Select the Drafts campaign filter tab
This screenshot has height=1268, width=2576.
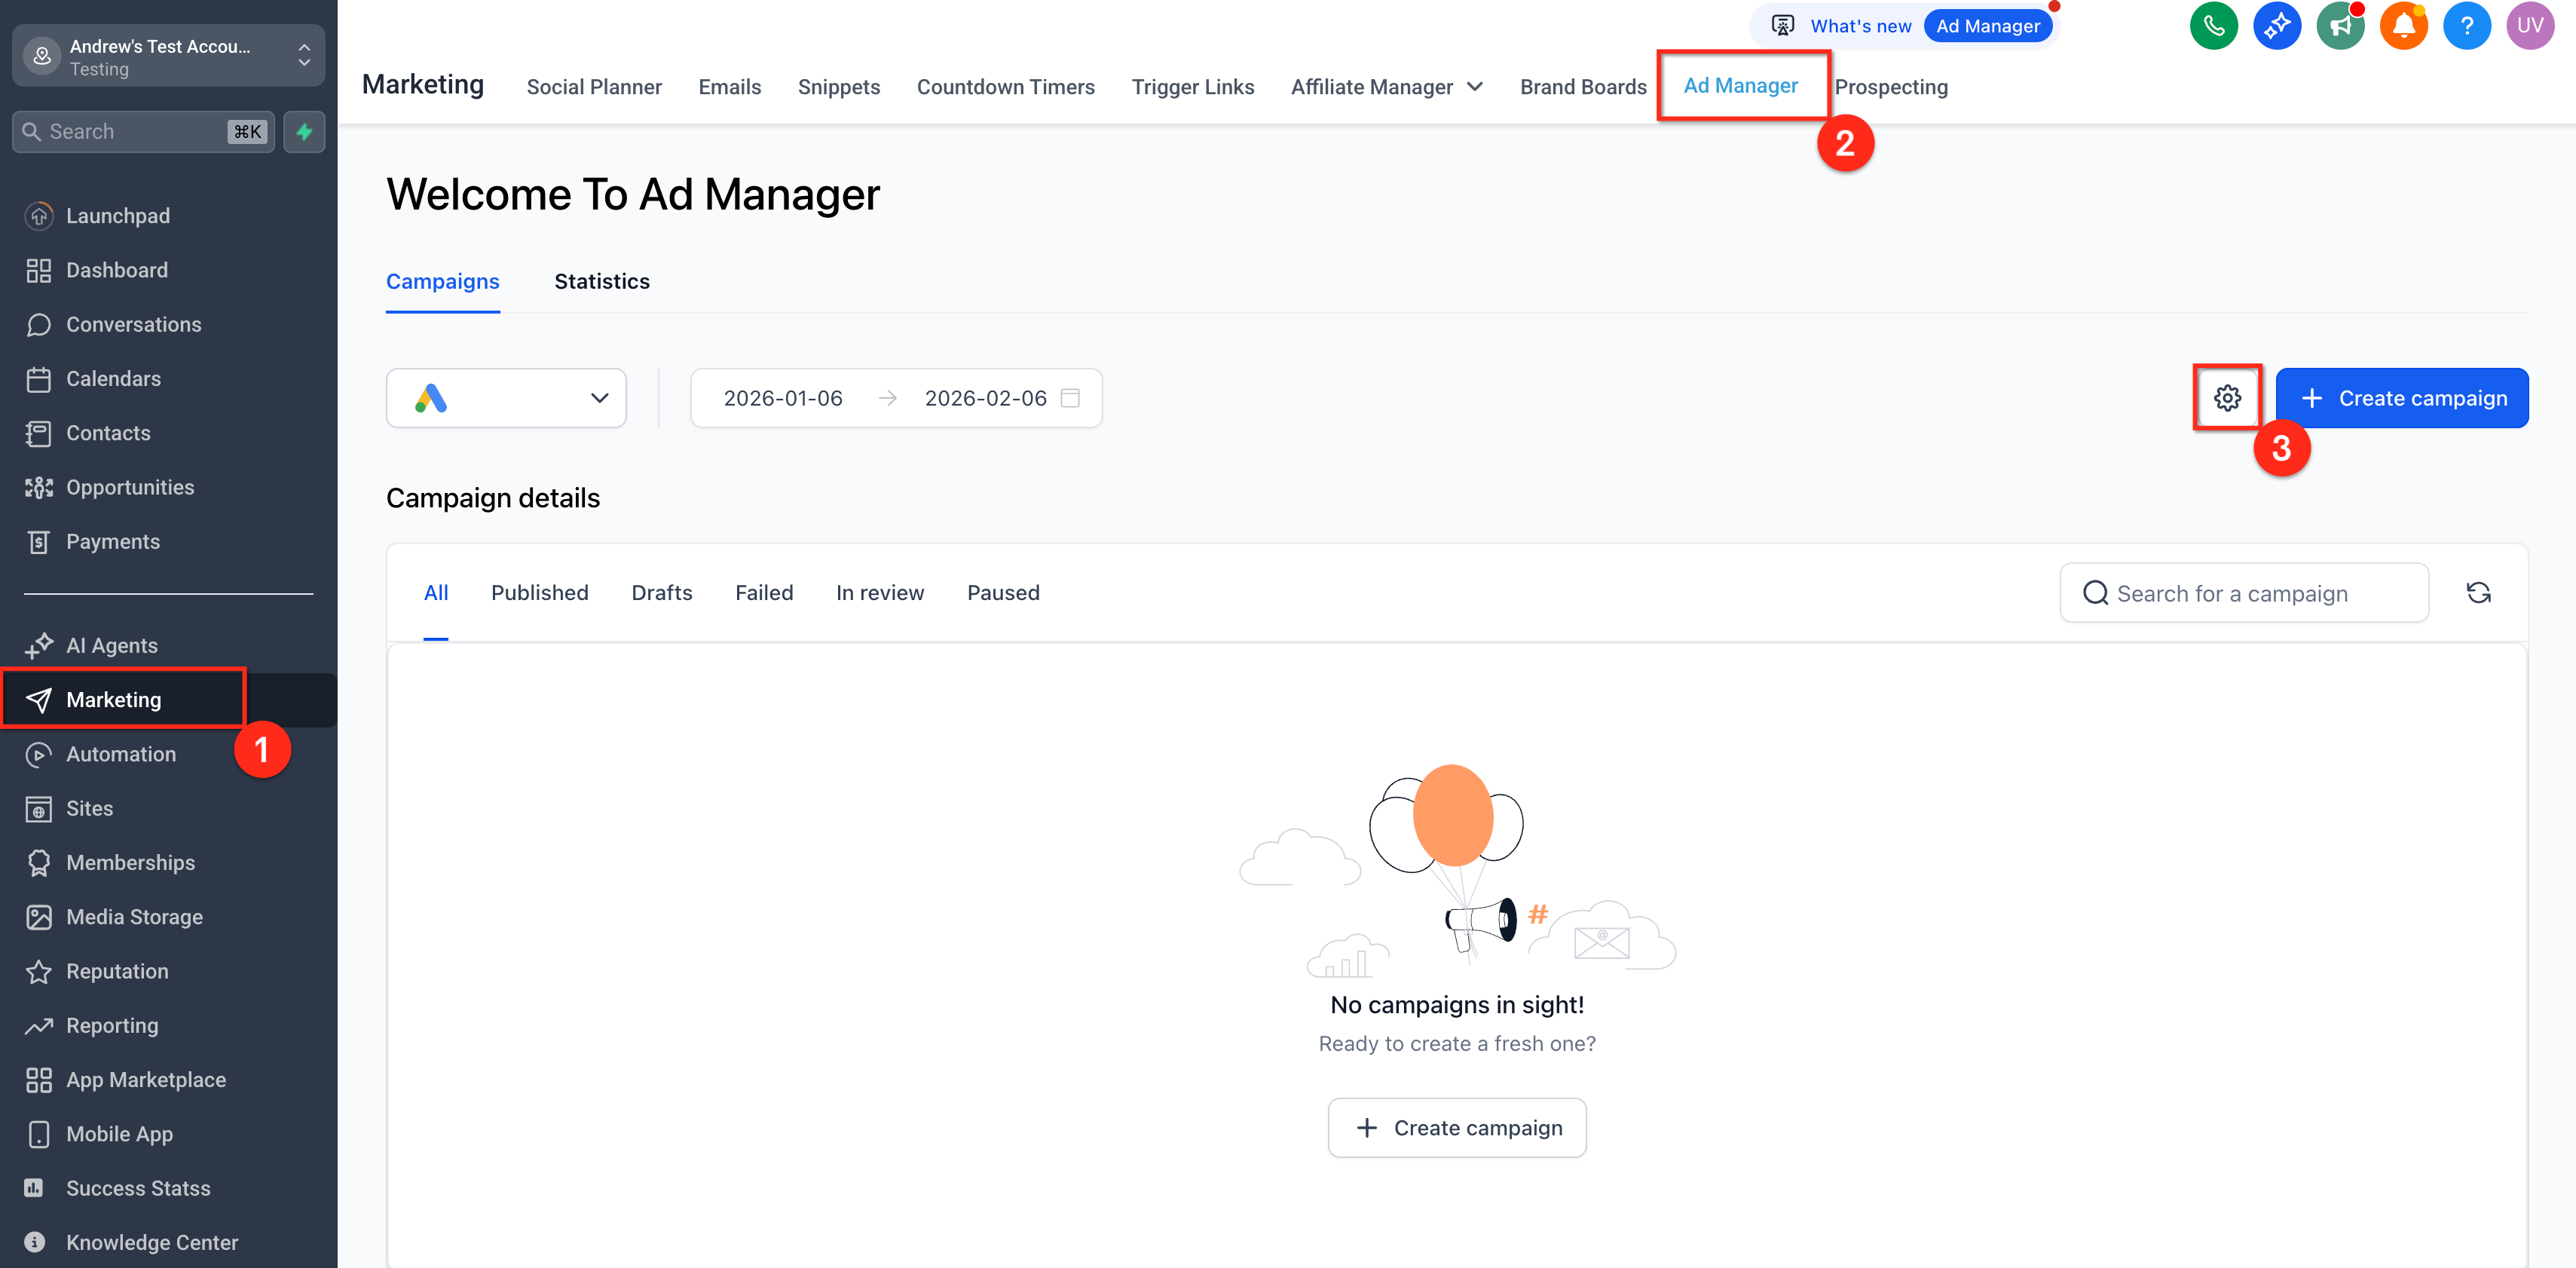tap(661, 593)
